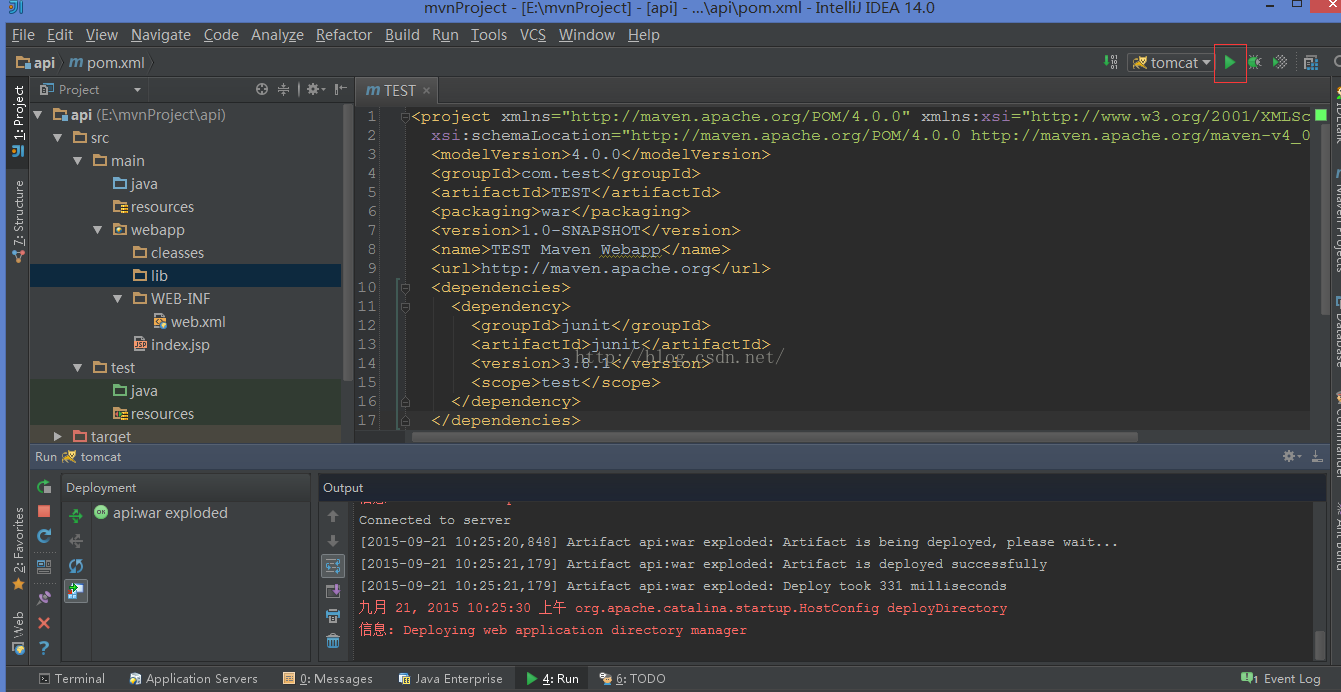Open the Run panel gear settings
The image size is (1341, 692).
click(x=1292, y=456)
